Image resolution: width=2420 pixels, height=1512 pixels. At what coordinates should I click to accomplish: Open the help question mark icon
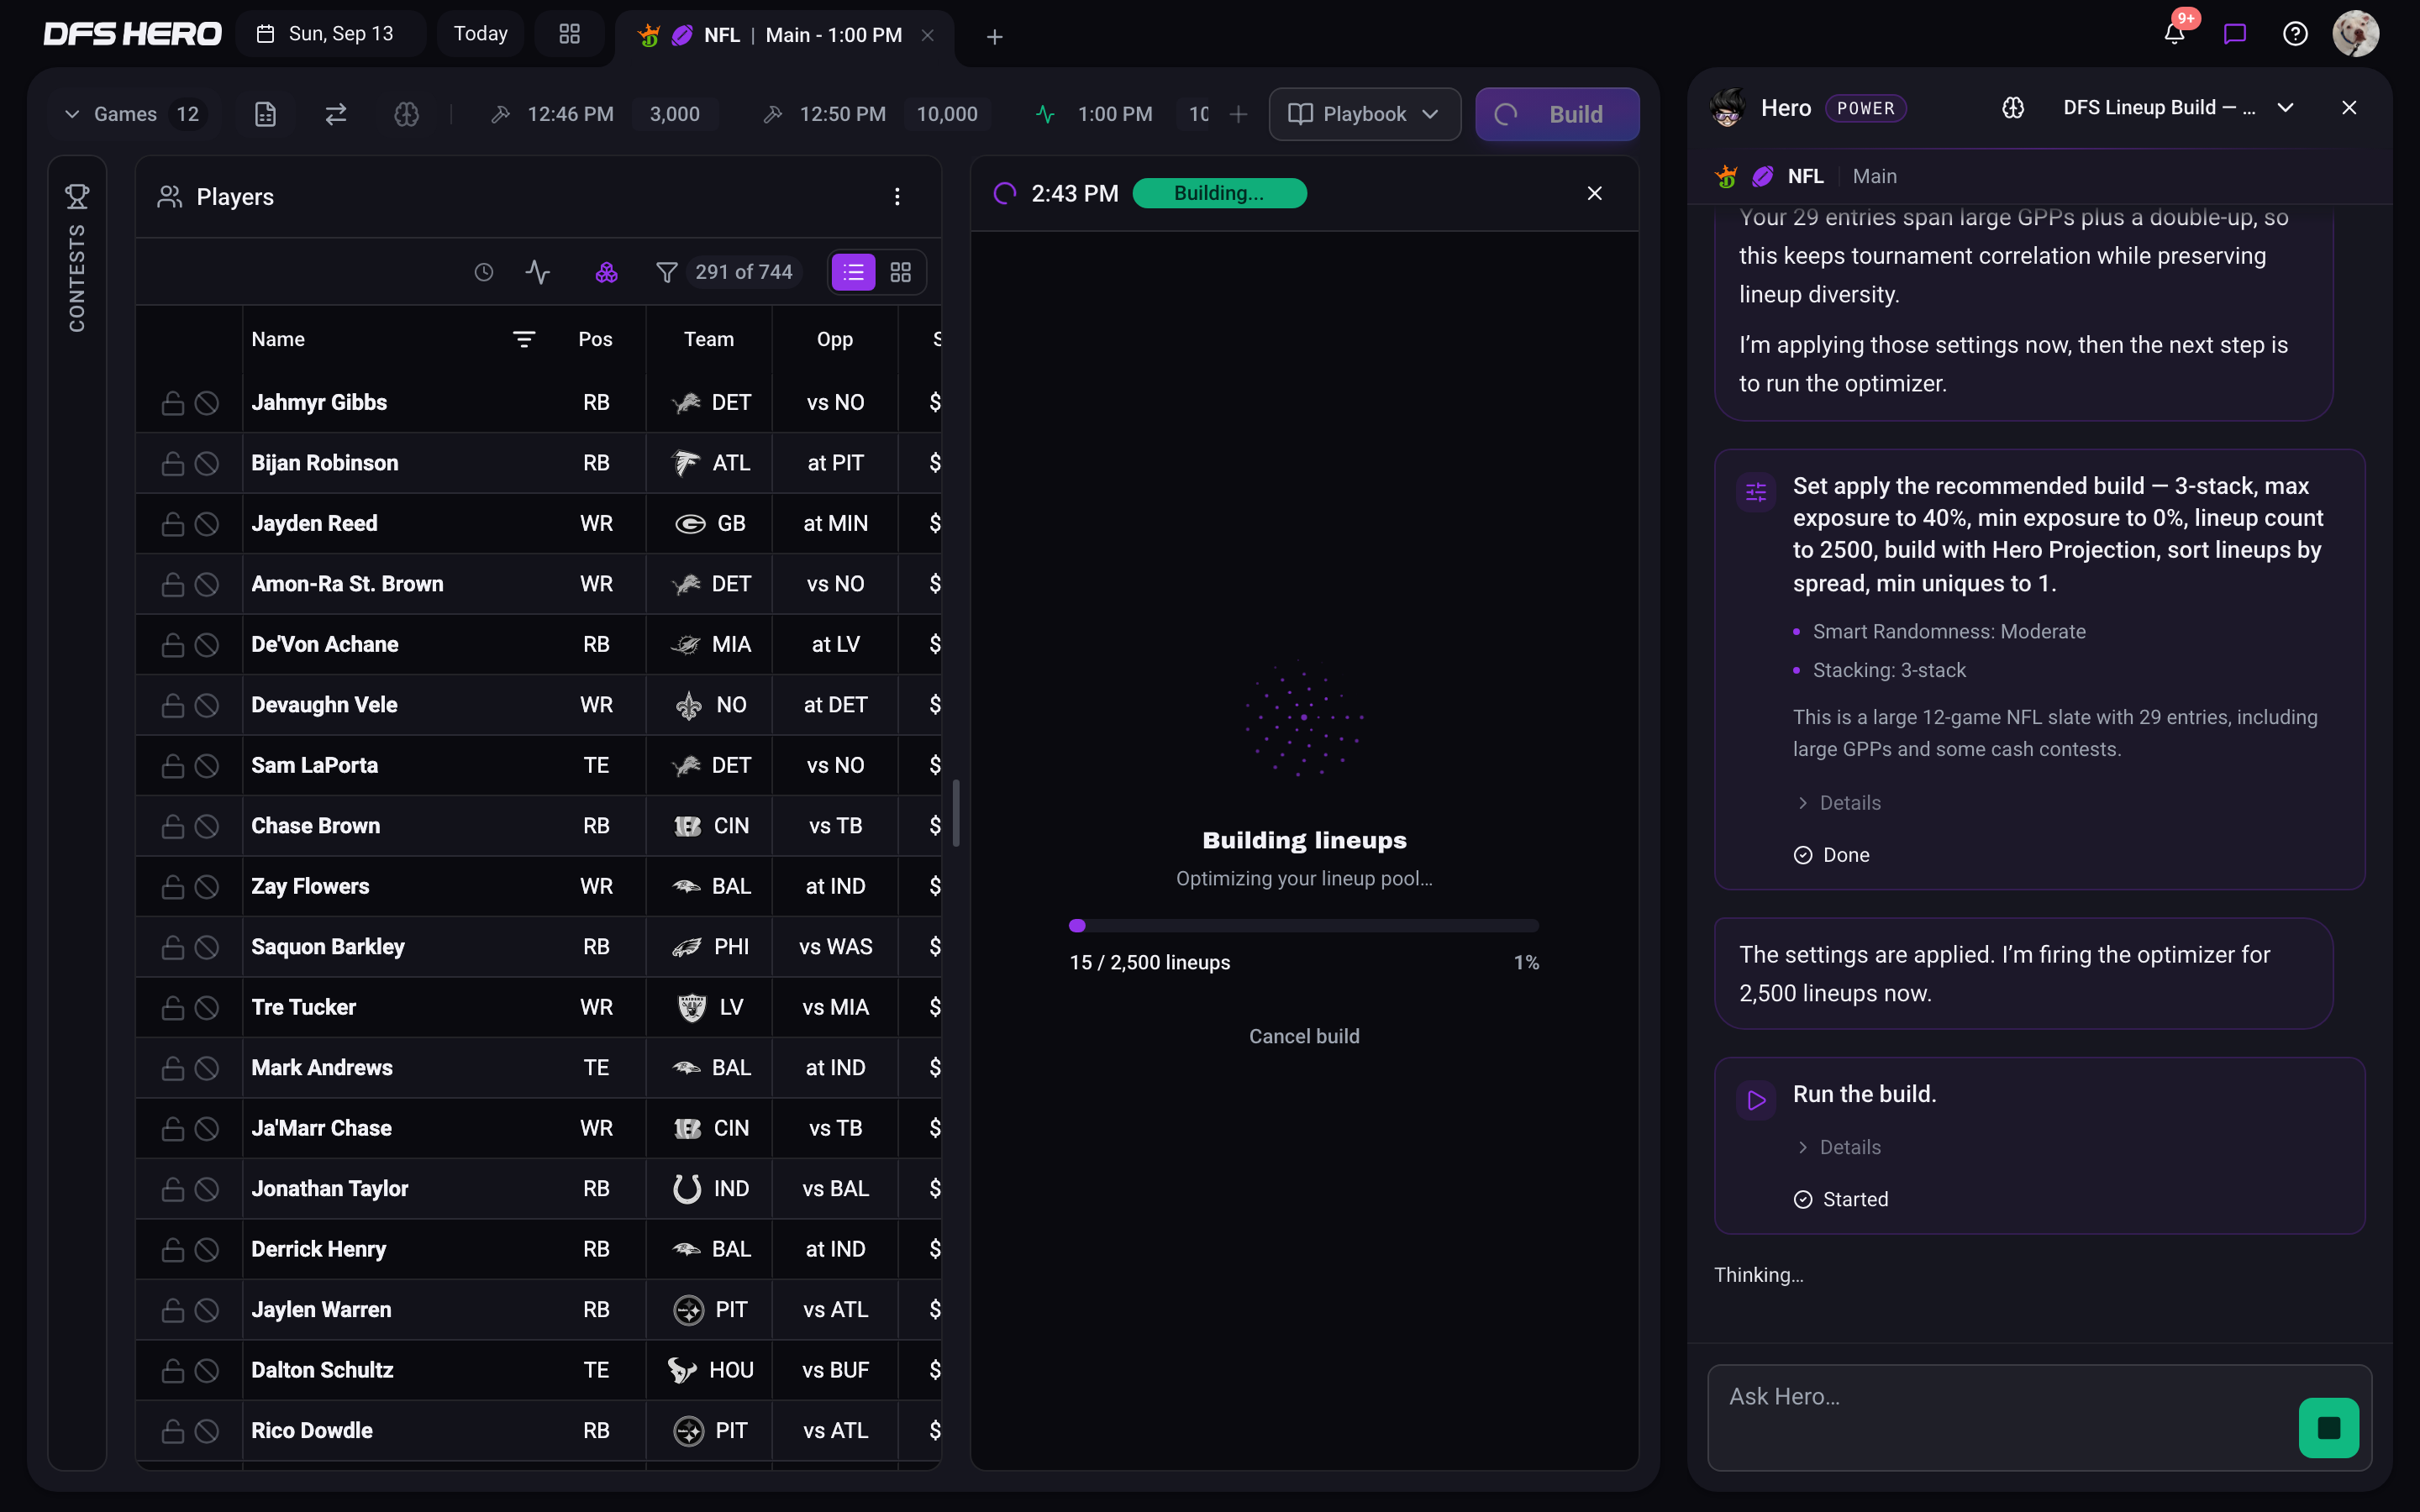2295,34
